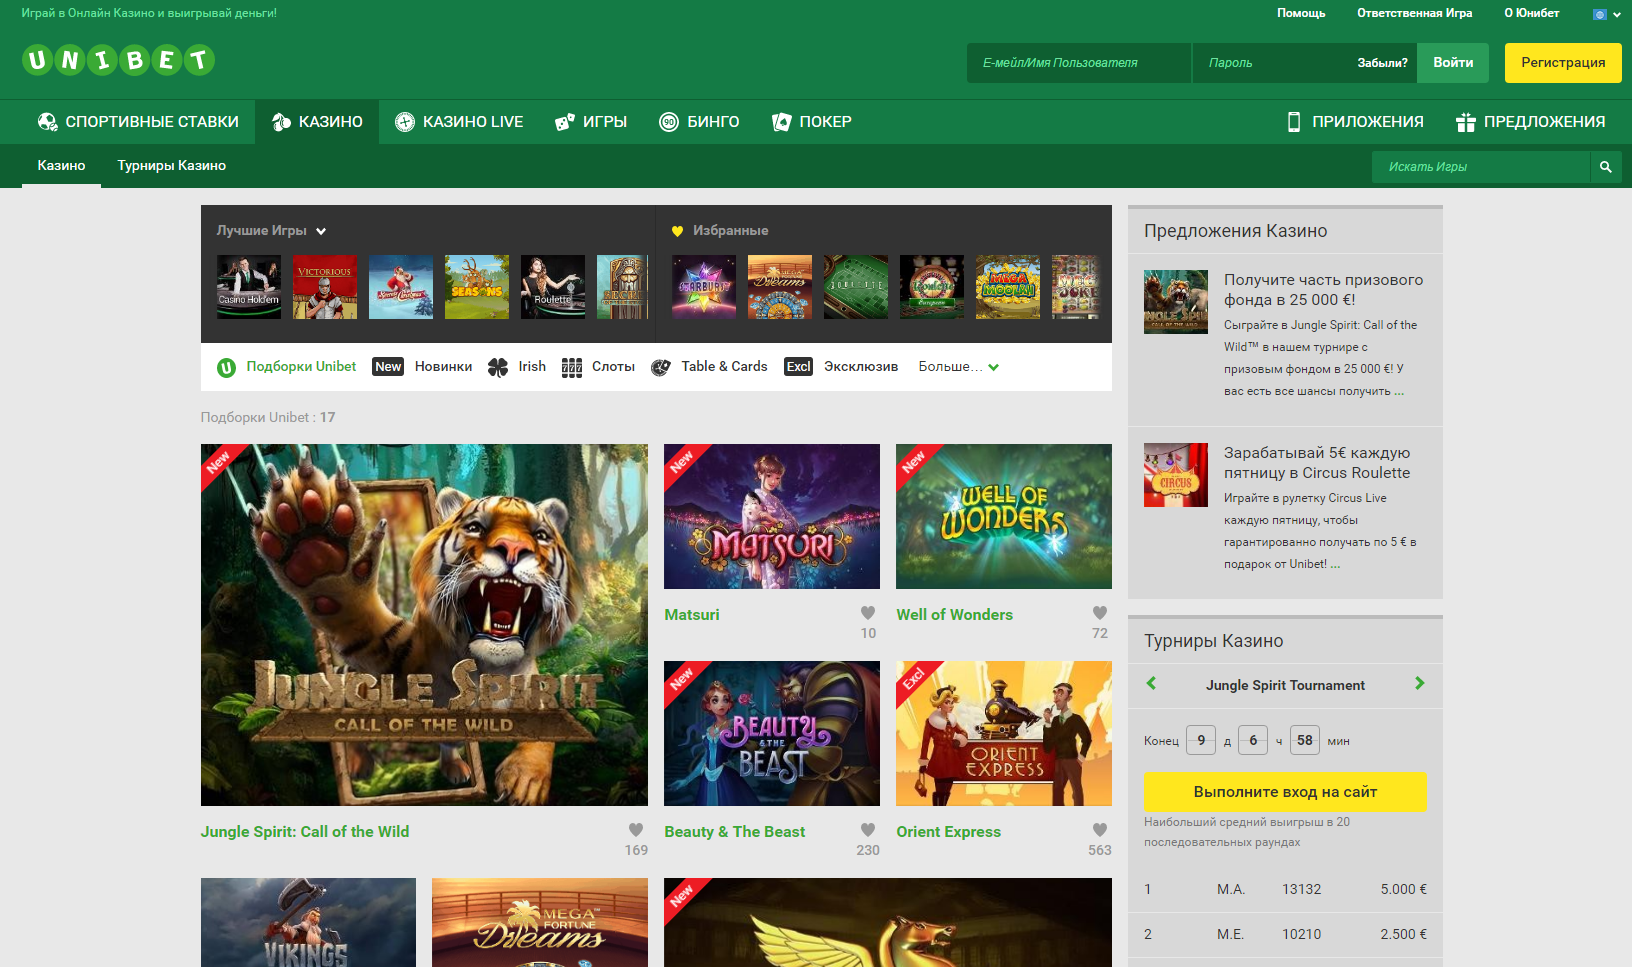Click the mobile phone Приложения icon
Image resolution: width=1632 pixels, height=967 pixels.
pos(1294,122)
